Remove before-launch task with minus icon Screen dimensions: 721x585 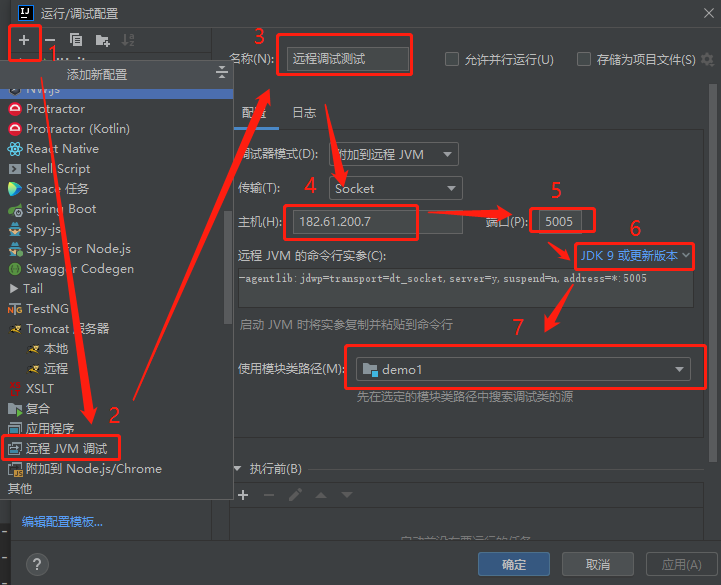coord(269,495)
